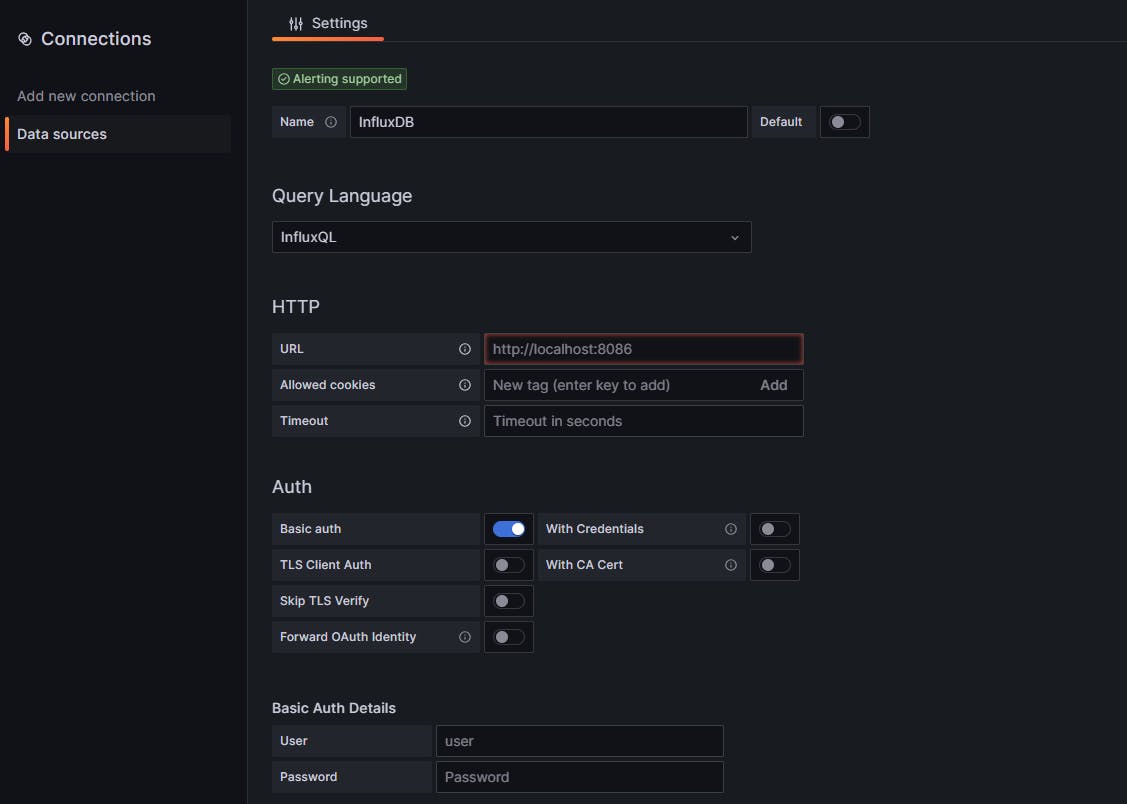Click the Name input containing InfluxDB
This screenshot has height=804, width=1127.
tap(548, 122)
